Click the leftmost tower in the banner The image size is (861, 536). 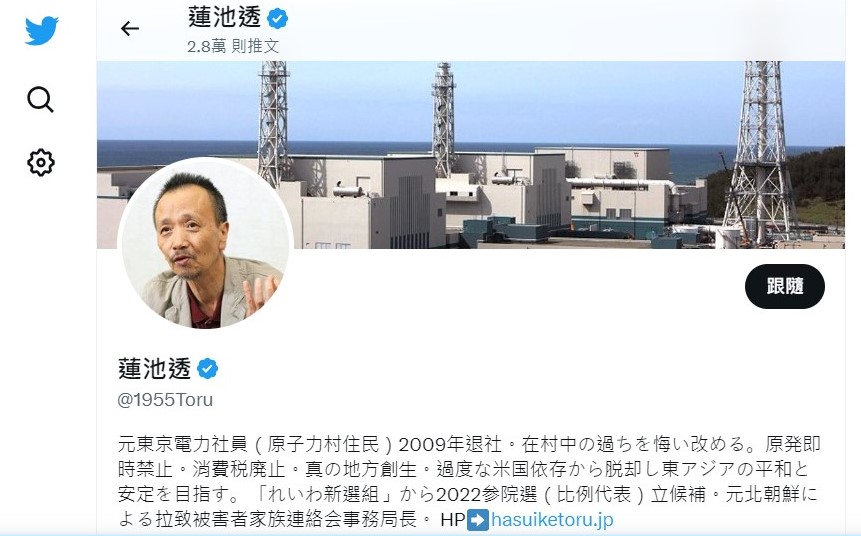click(x=273, y=124)
